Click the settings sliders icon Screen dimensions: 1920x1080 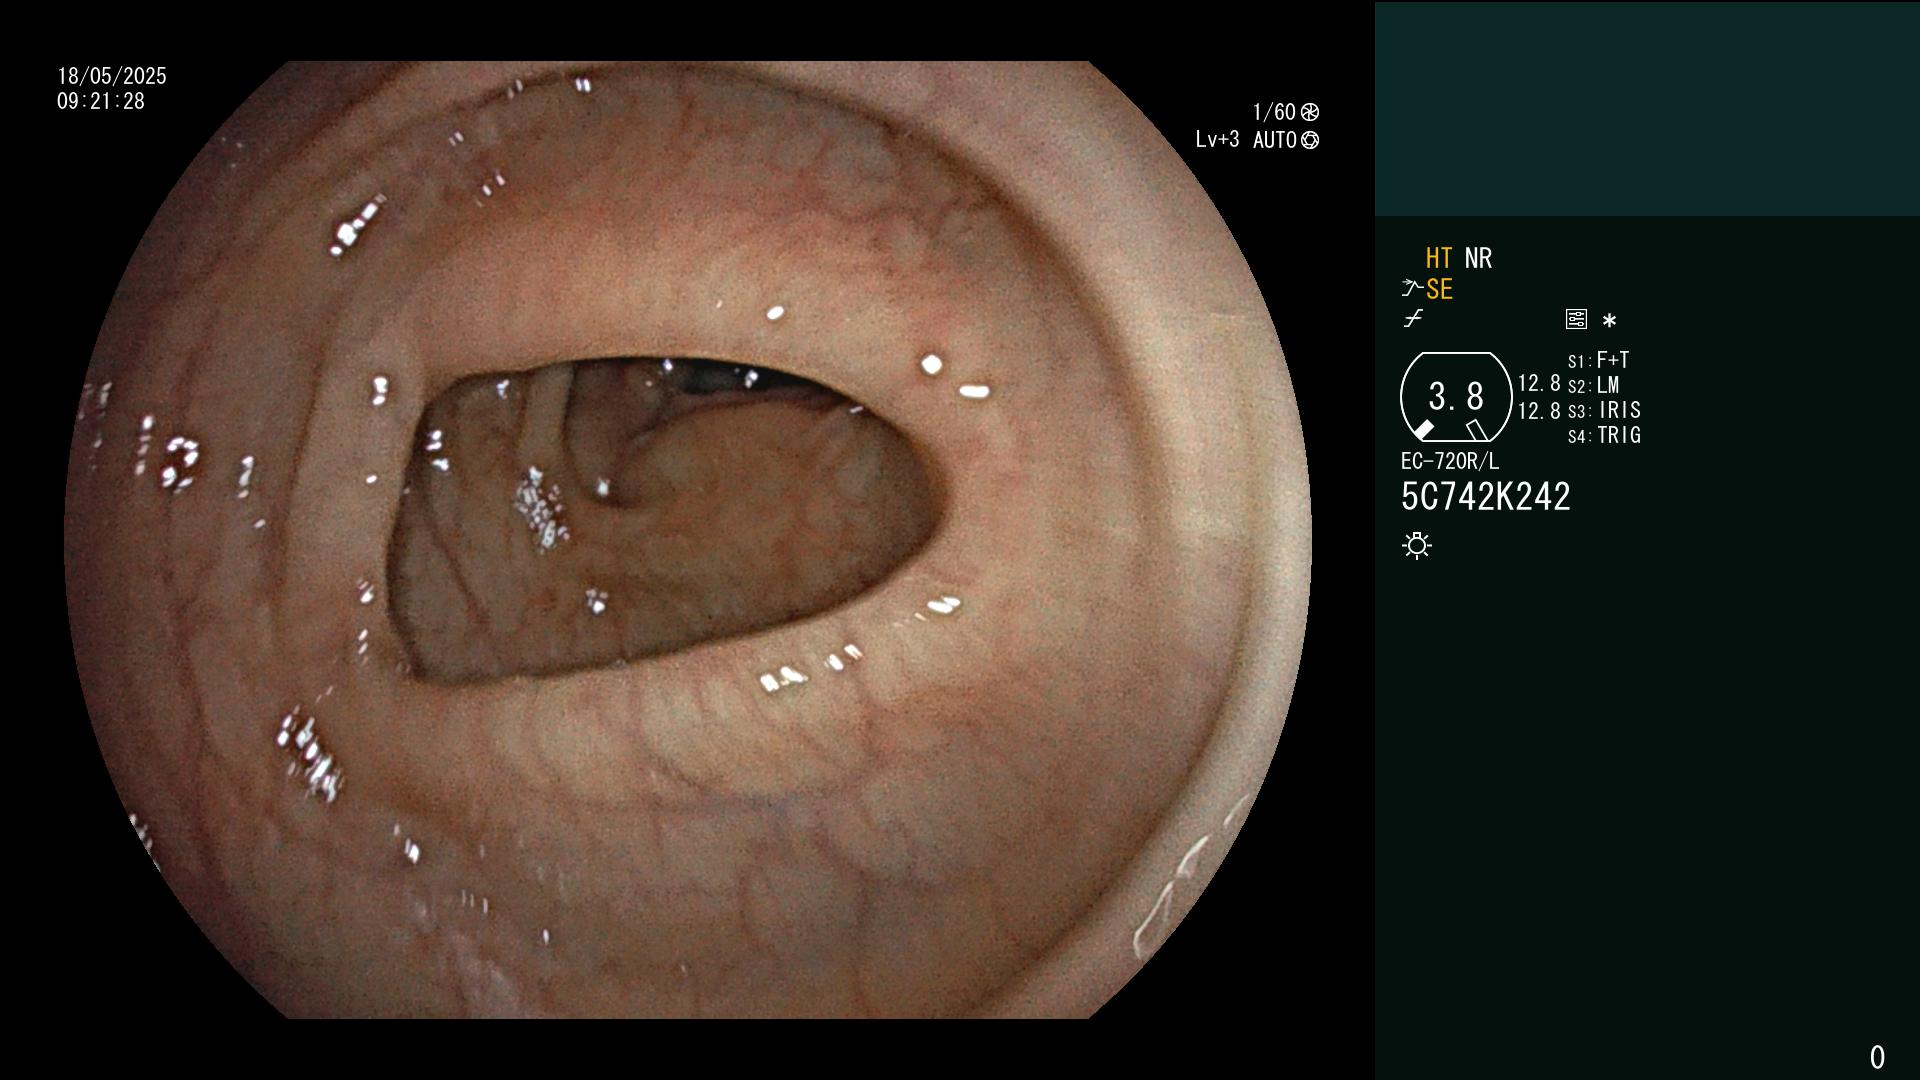coord(1576,319)
